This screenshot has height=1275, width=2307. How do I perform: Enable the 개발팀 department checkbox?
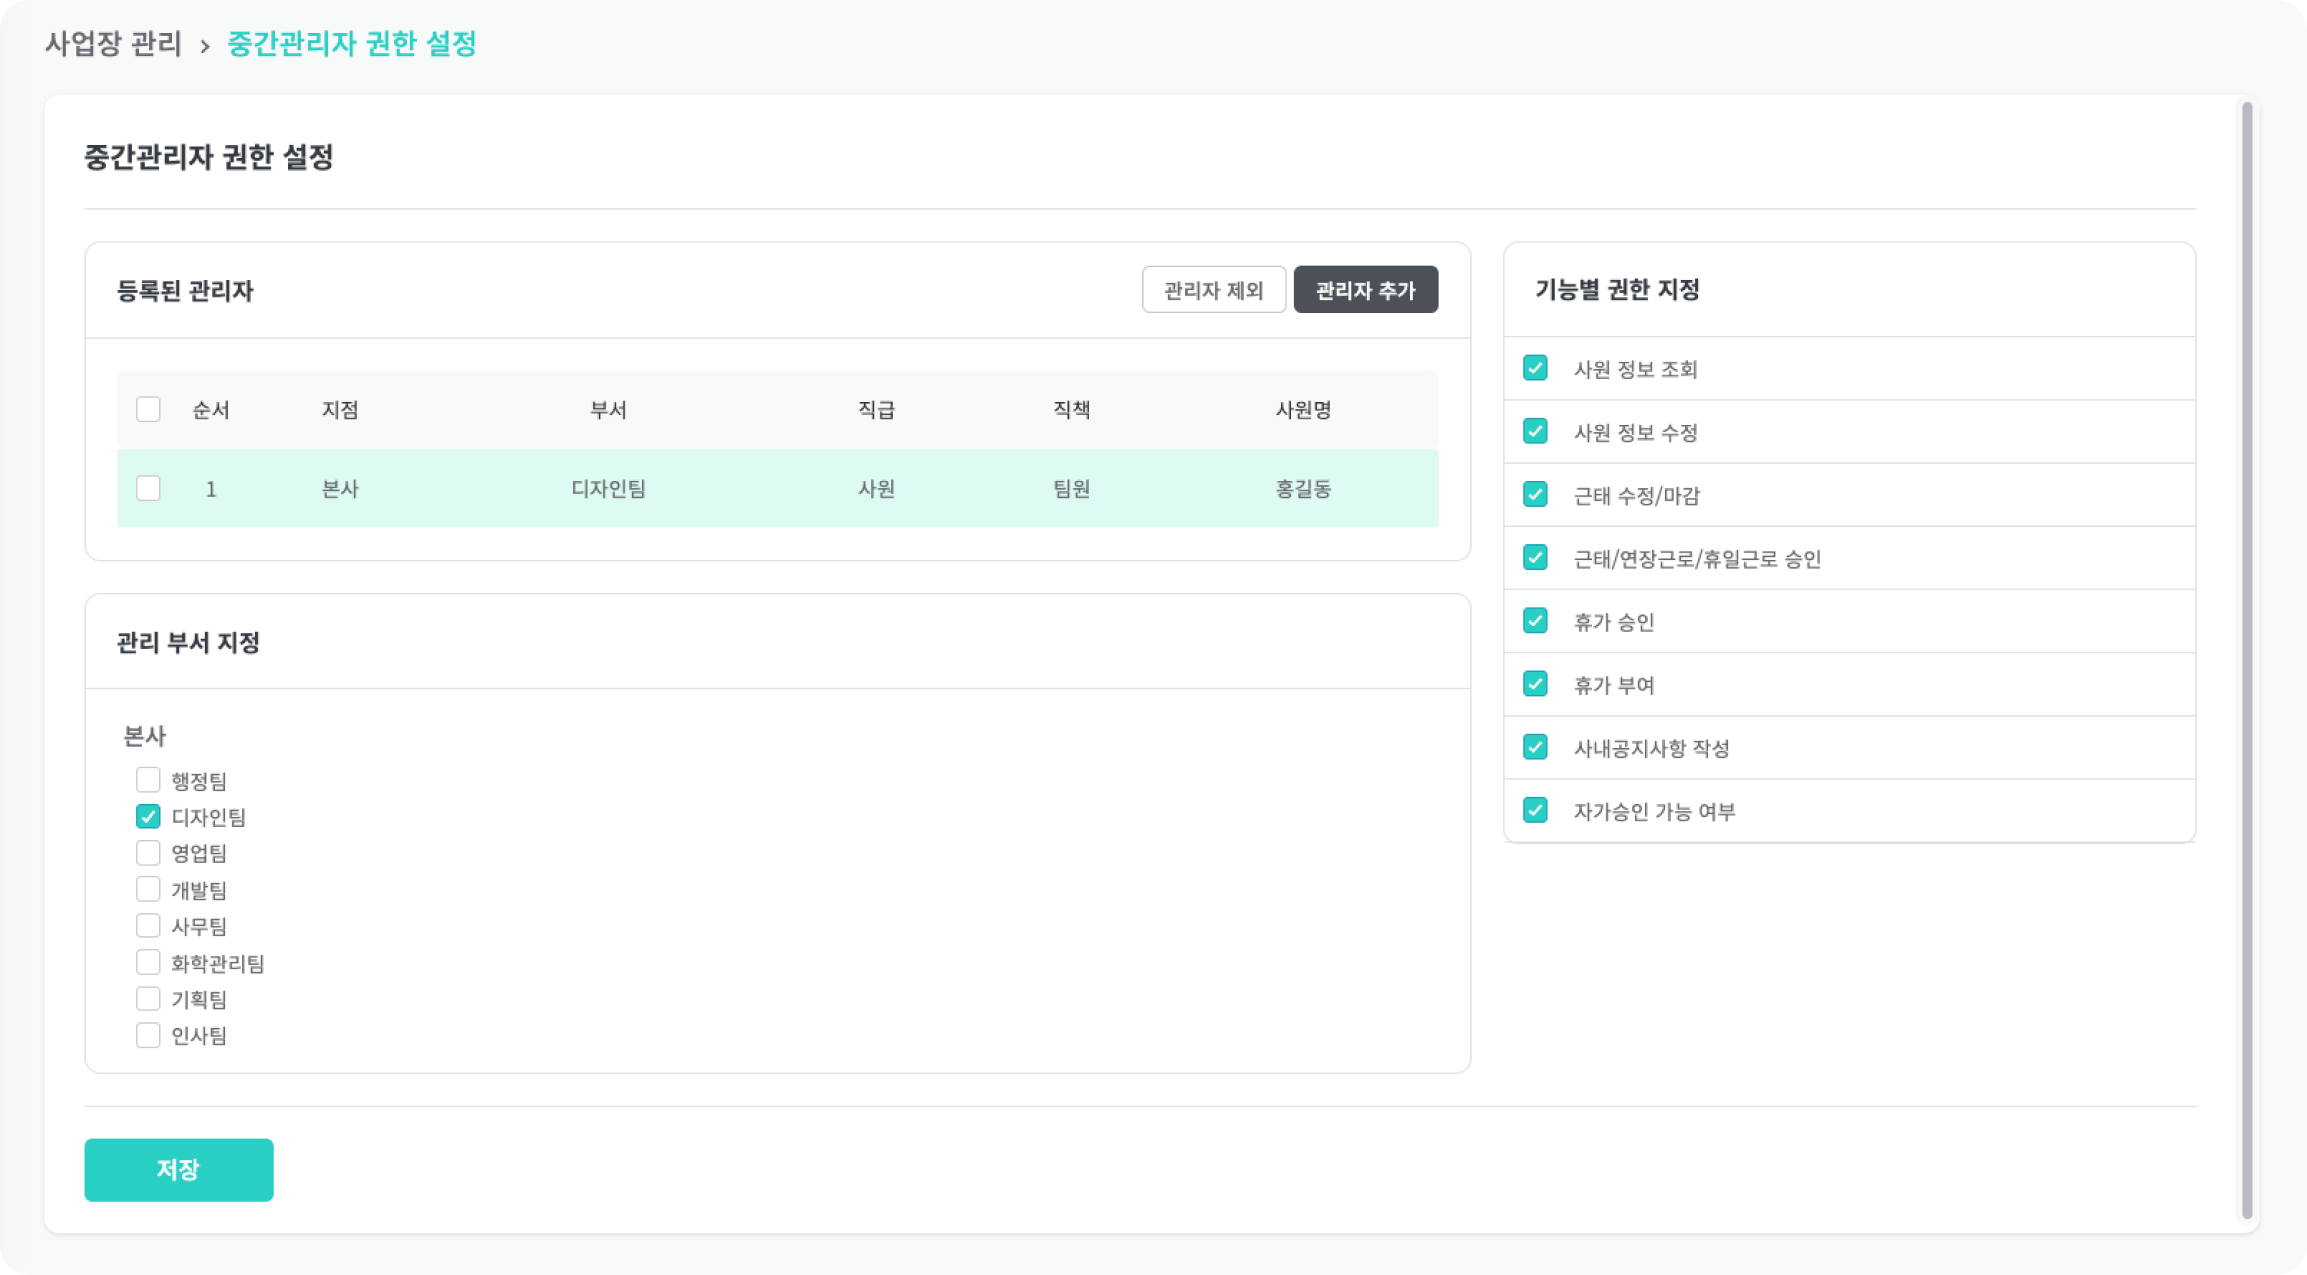(x=148, y=889)
